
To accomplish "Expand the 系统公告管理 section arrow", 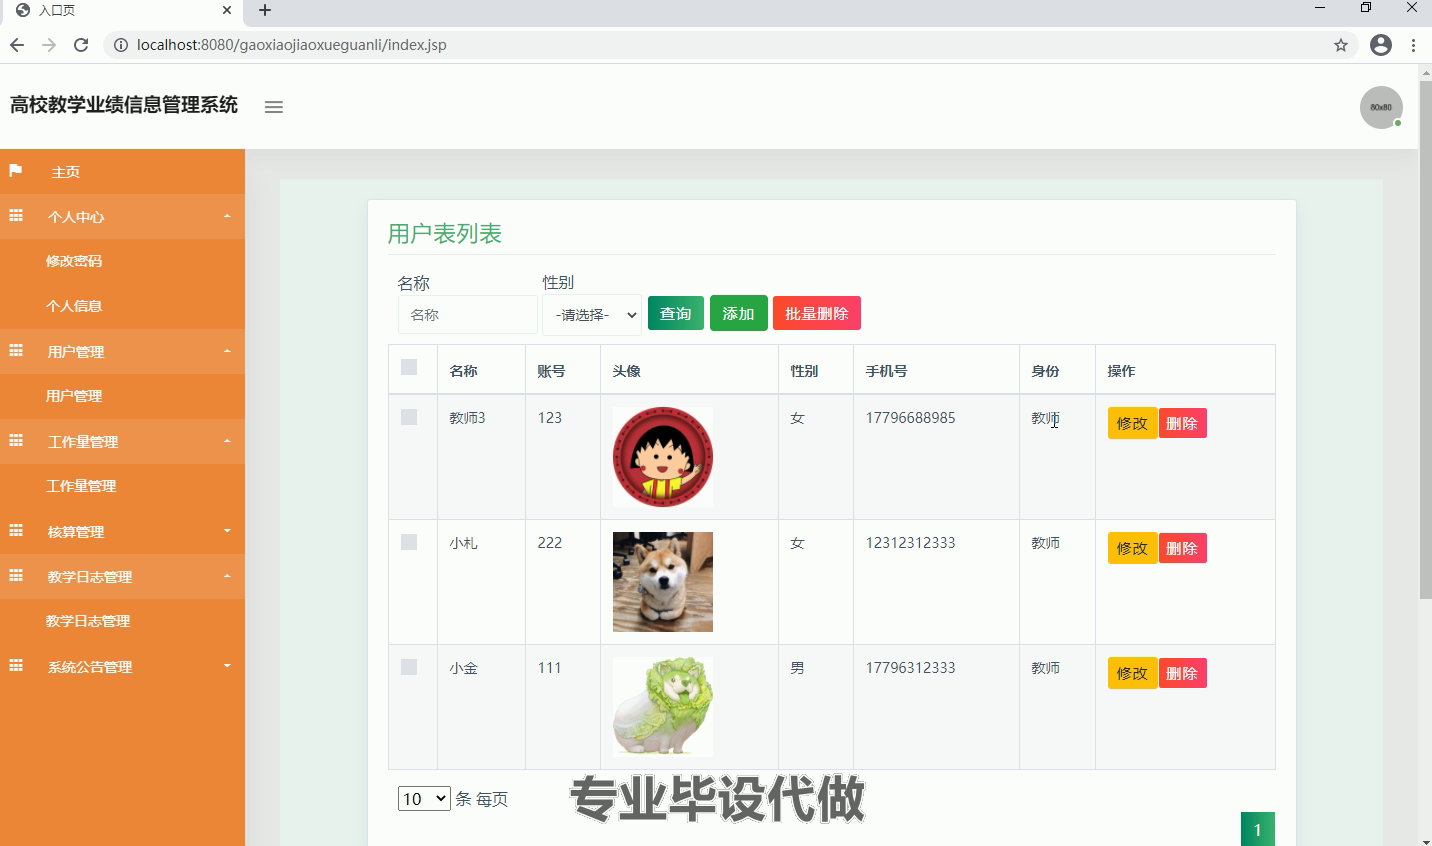I will (227, 666).
